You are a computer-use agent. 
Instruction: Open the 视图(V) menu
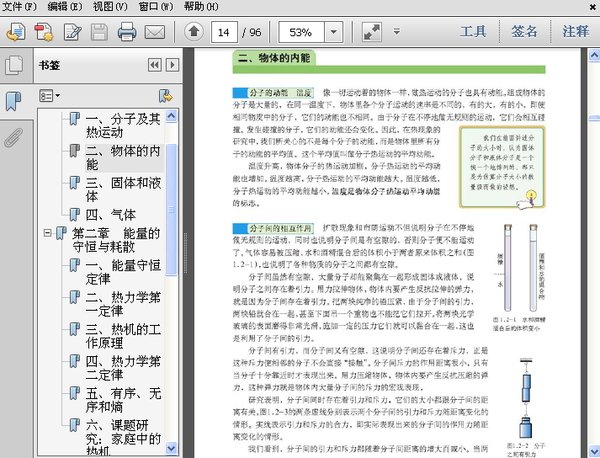(109, 7)
